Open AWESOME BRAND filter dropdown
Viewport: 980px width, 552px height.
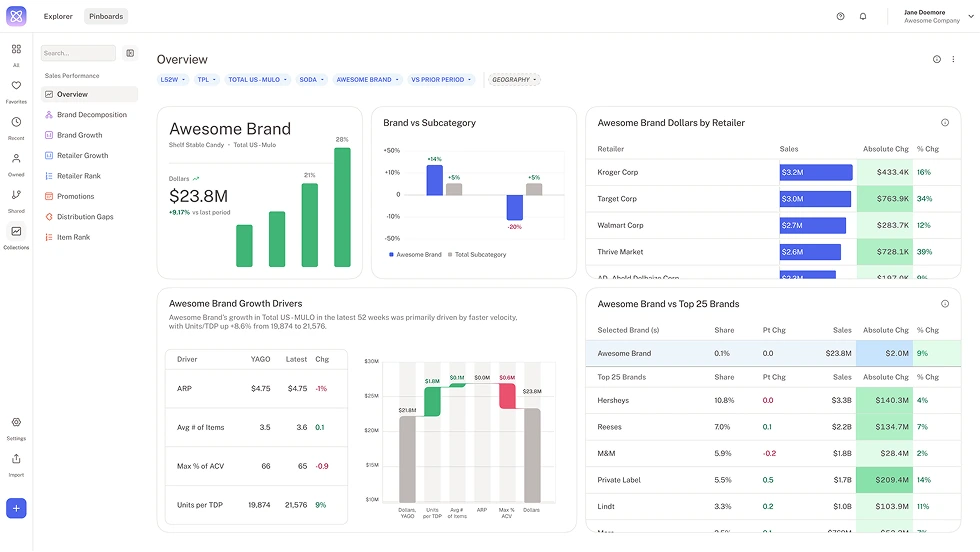click(368, 80)
